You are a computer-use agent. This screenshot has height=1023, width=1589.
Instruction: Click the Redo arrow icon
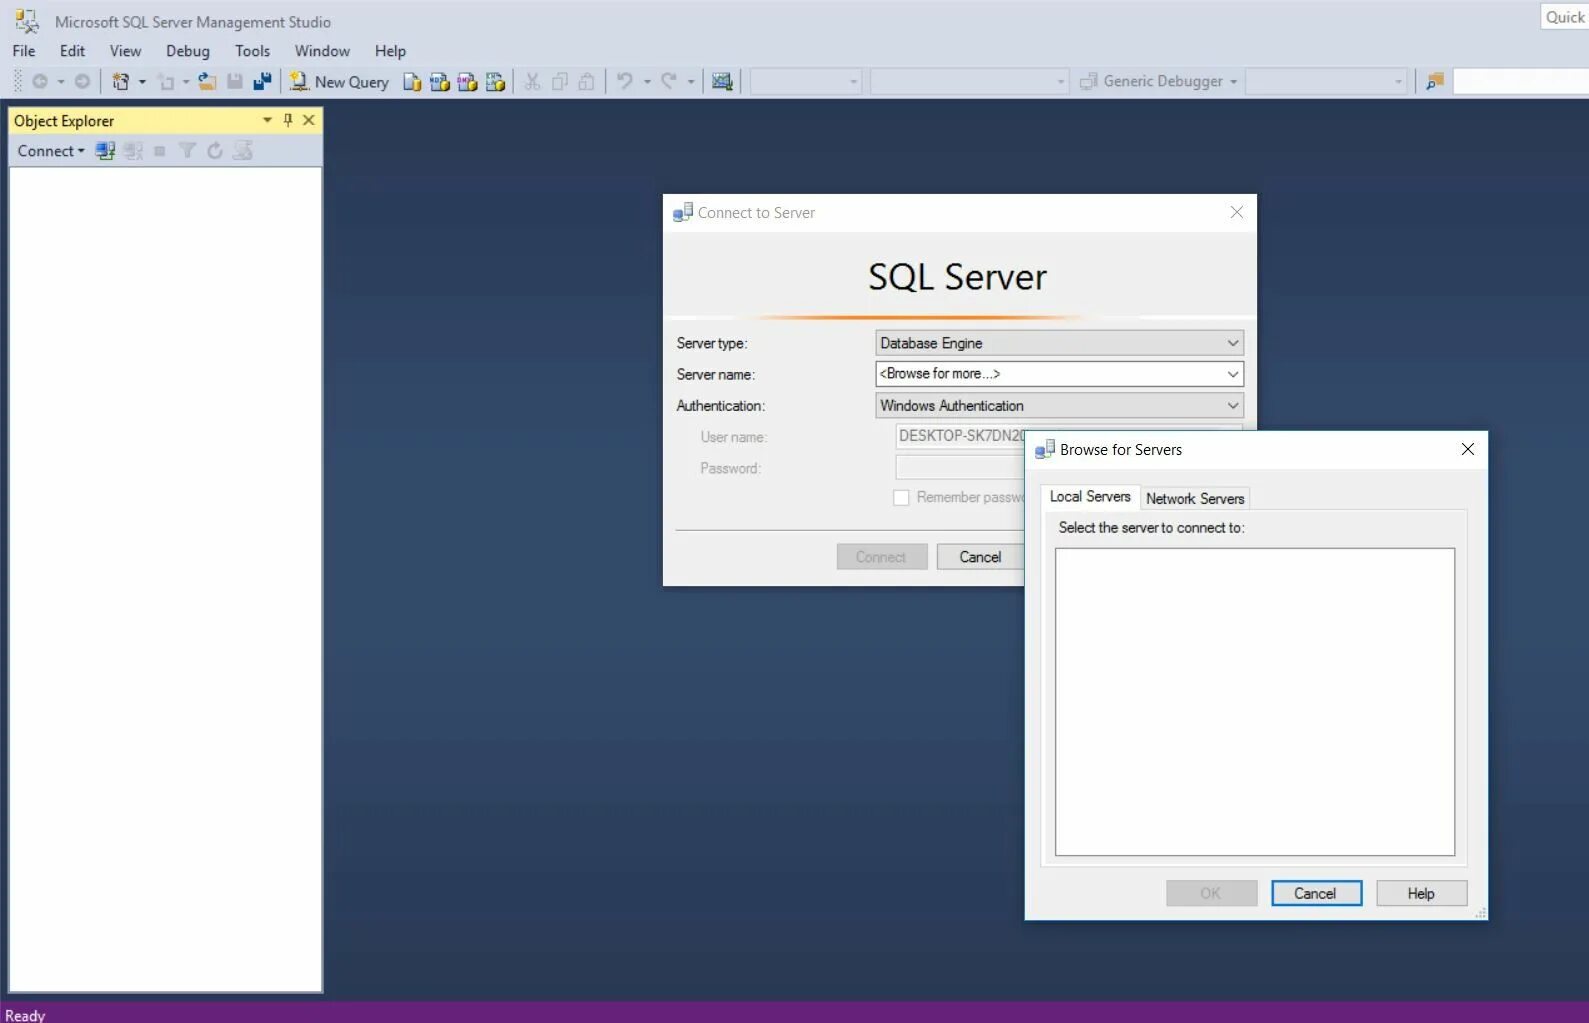point(669,82)
